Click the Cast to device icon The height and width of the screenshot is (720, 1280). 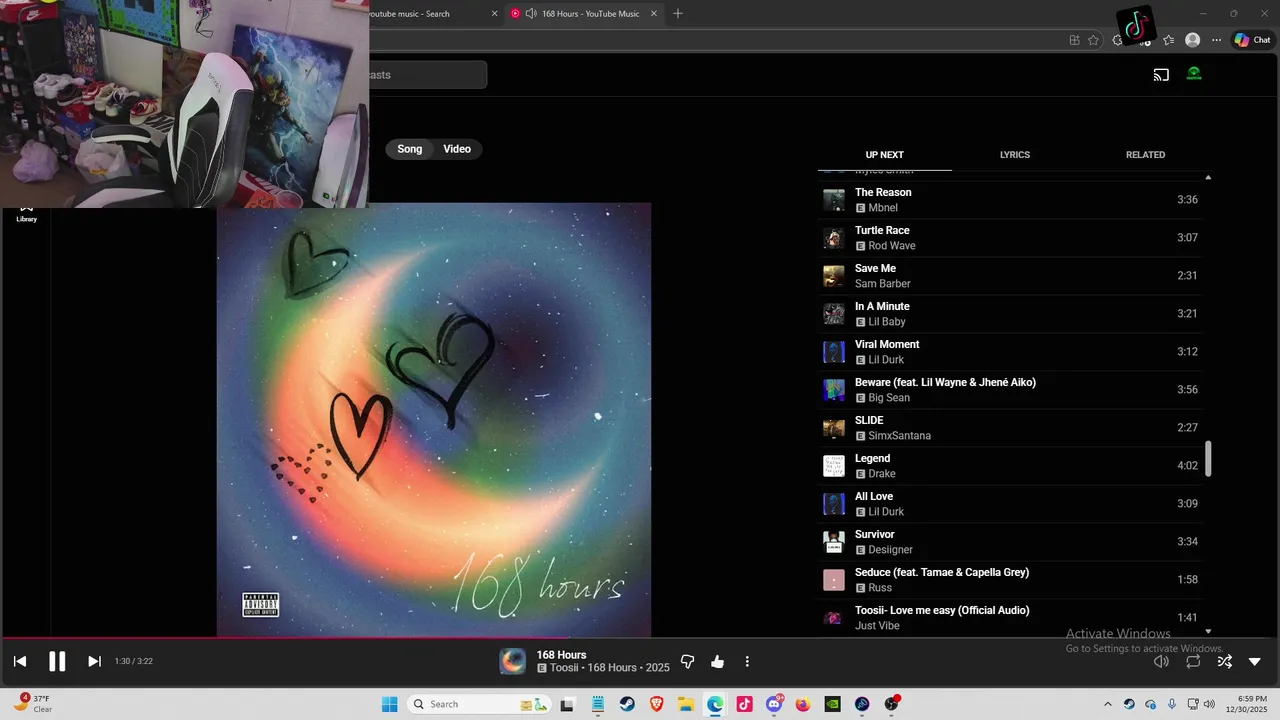(x=1161, y=74)
